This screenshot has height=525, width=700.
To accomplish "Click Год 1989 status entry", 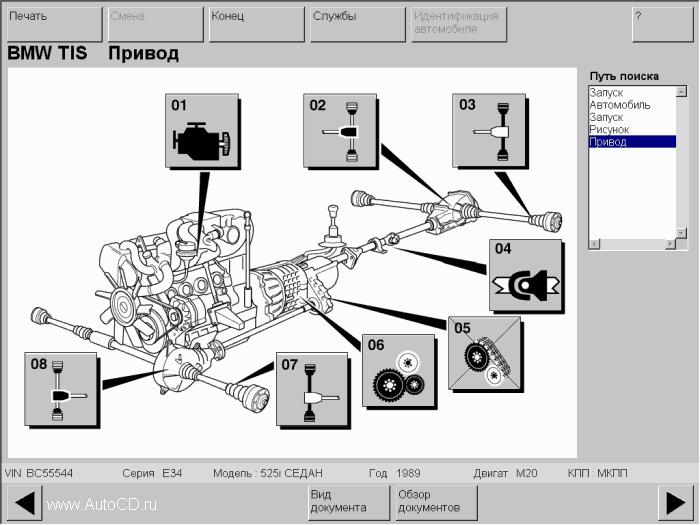I will 395,473.
